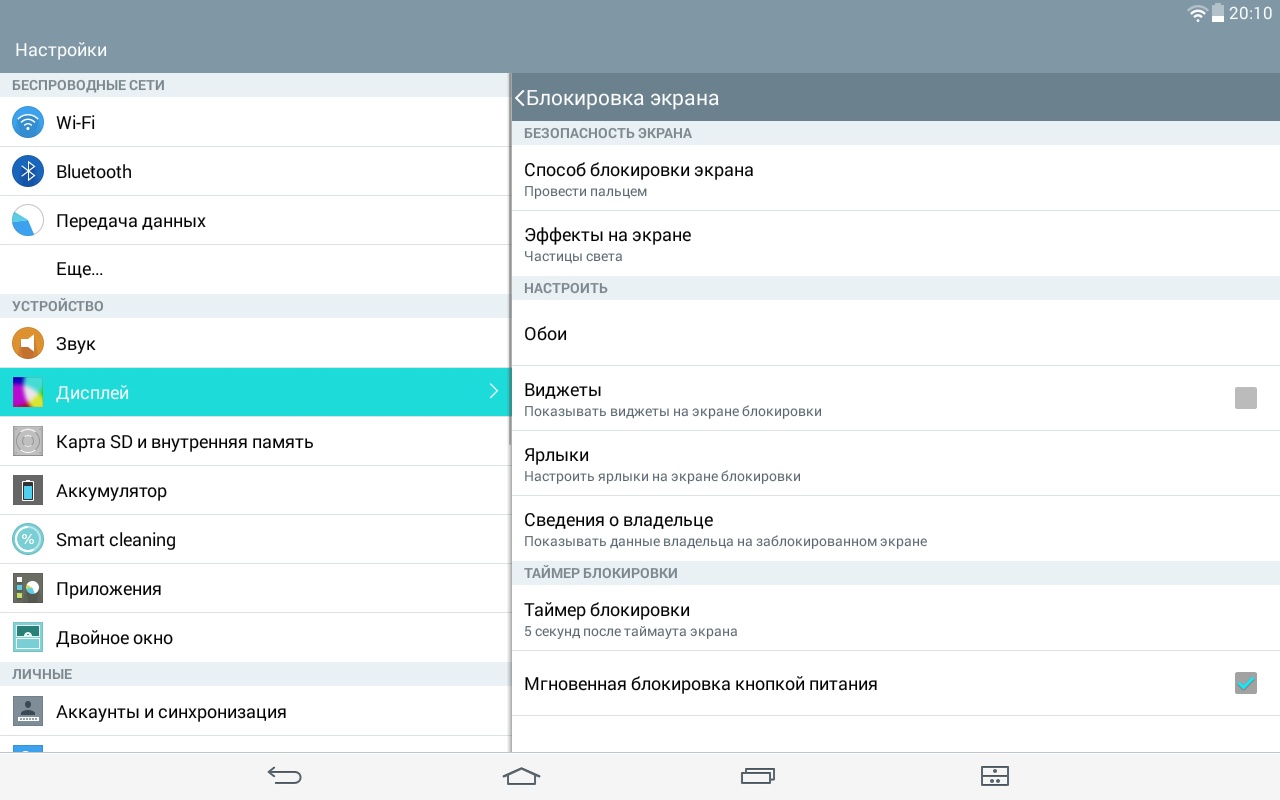Expand the Дисплей row arrow

point(493,392)
